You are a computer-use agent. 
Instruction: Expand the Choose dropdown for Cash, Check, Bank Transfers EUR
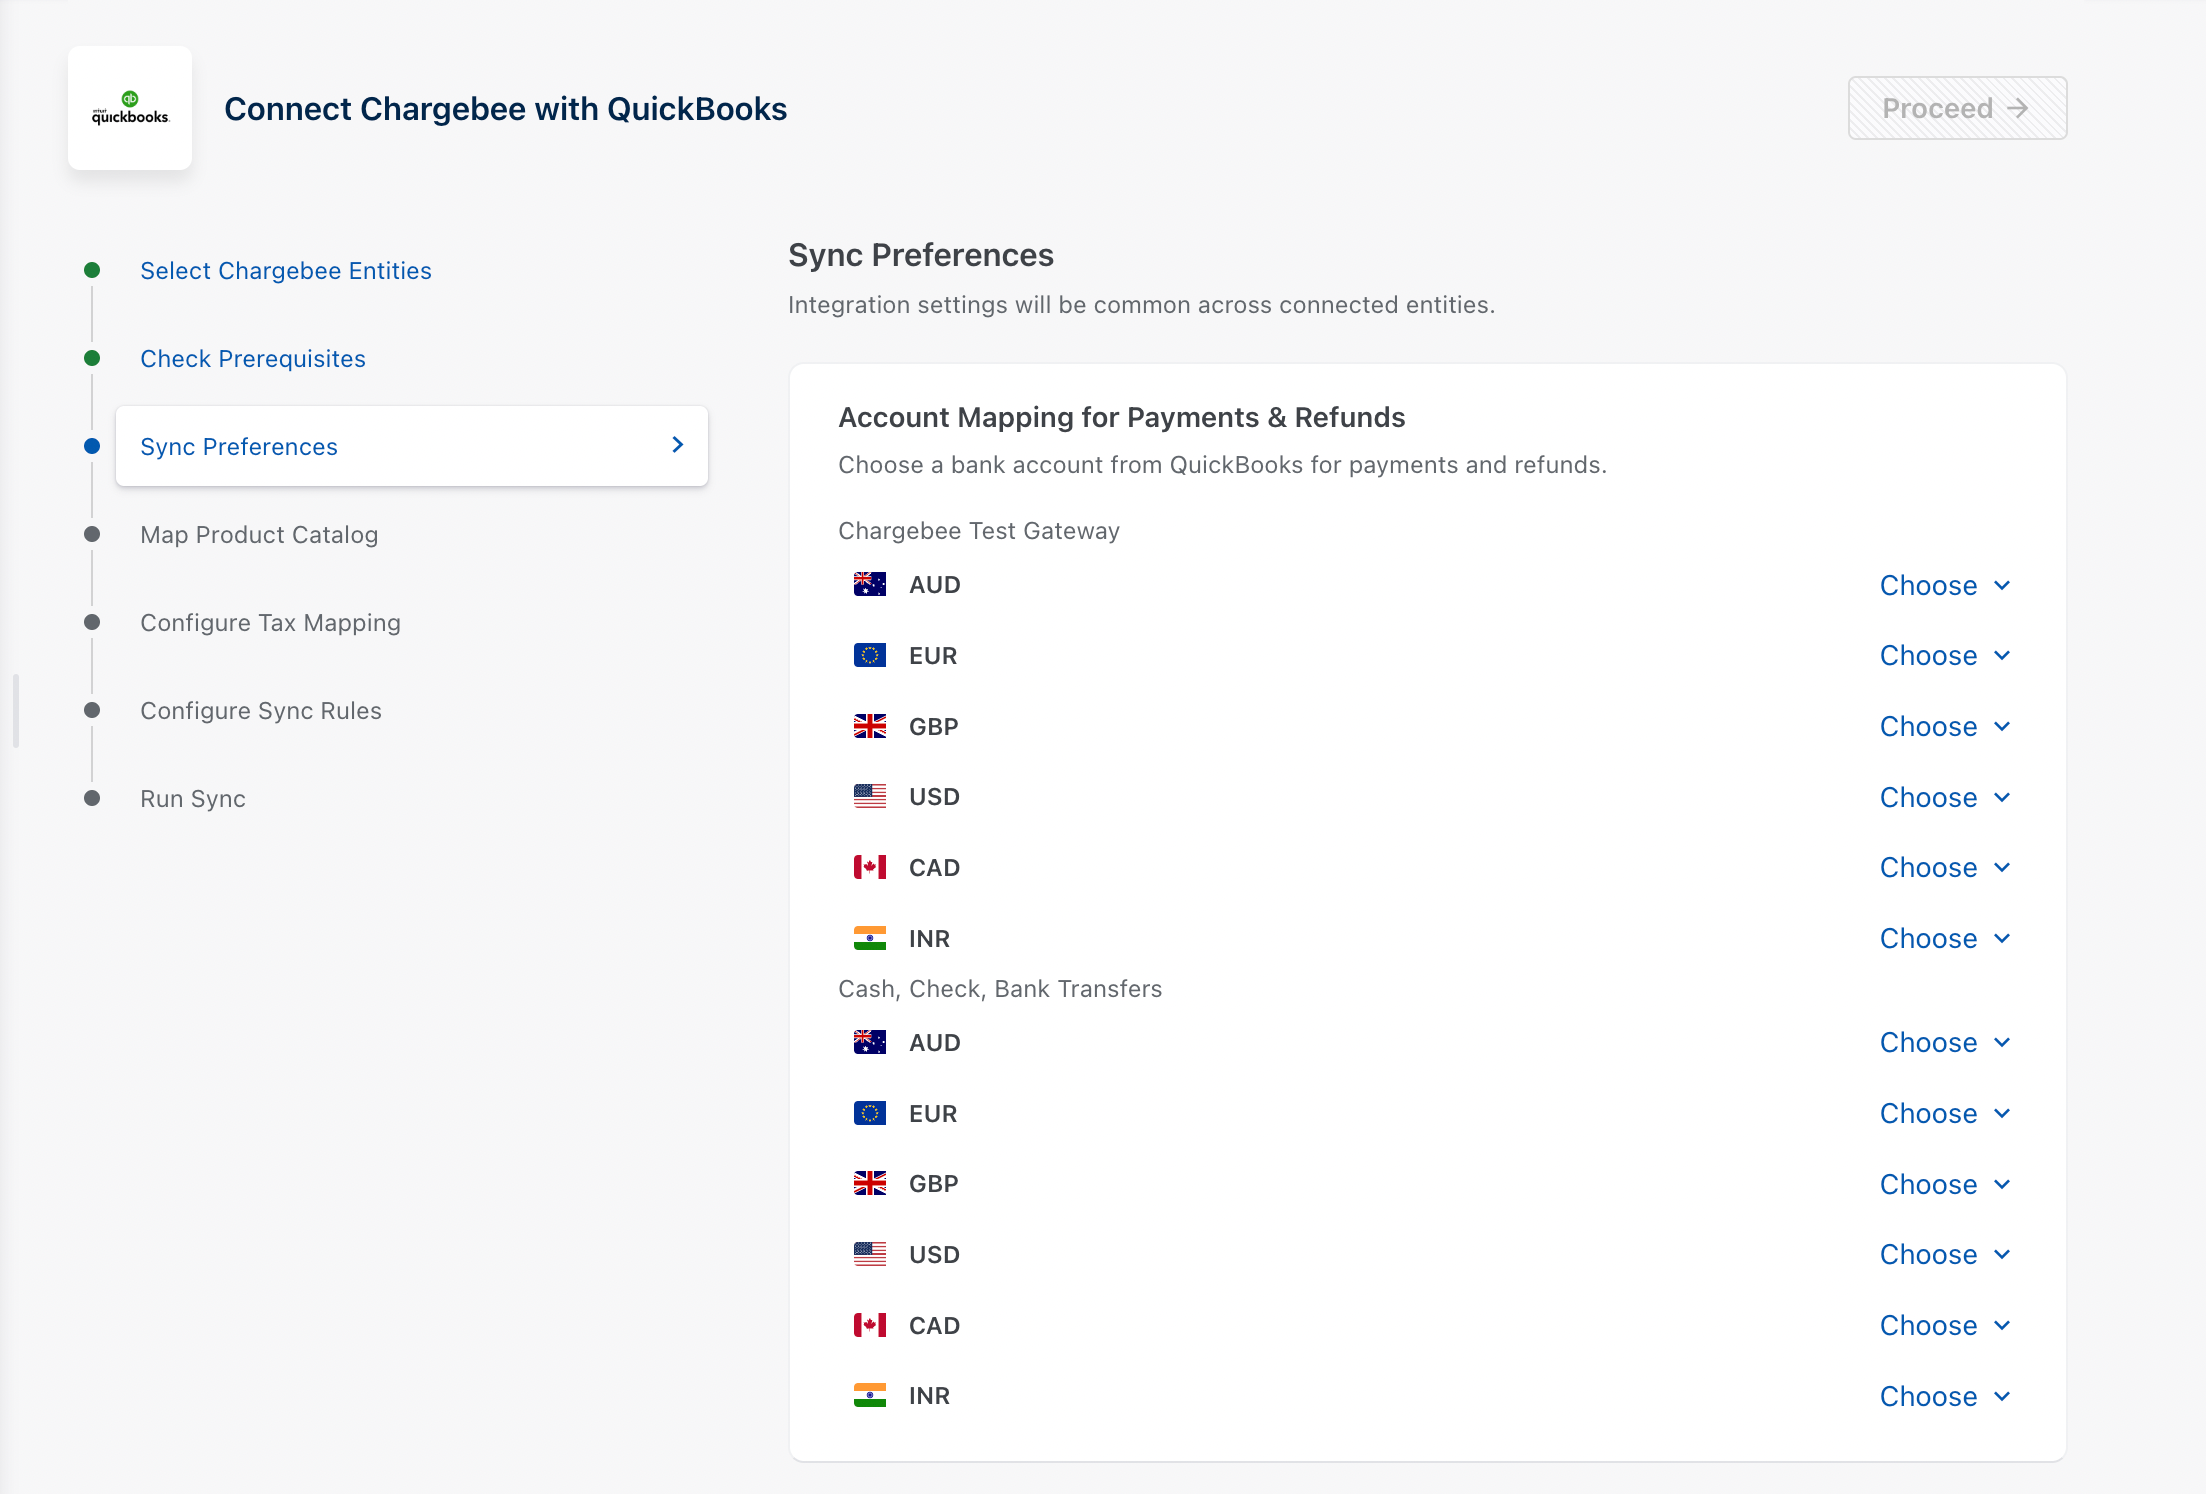[1944, 1114]
